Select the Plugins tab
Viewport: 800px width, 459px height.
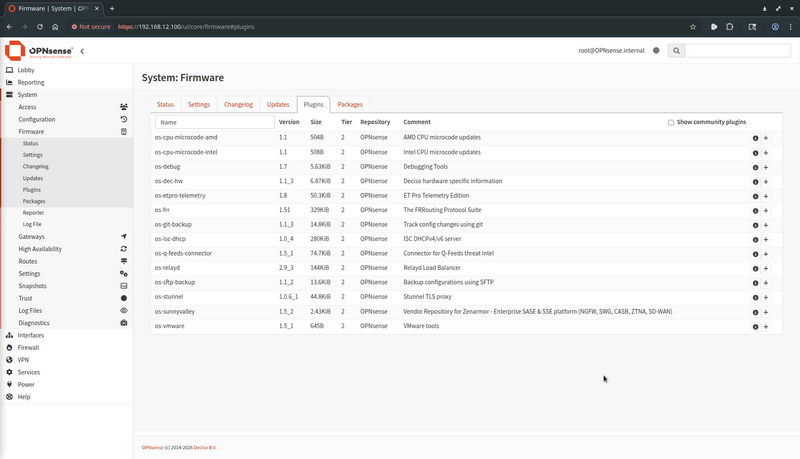pos(313,105)
